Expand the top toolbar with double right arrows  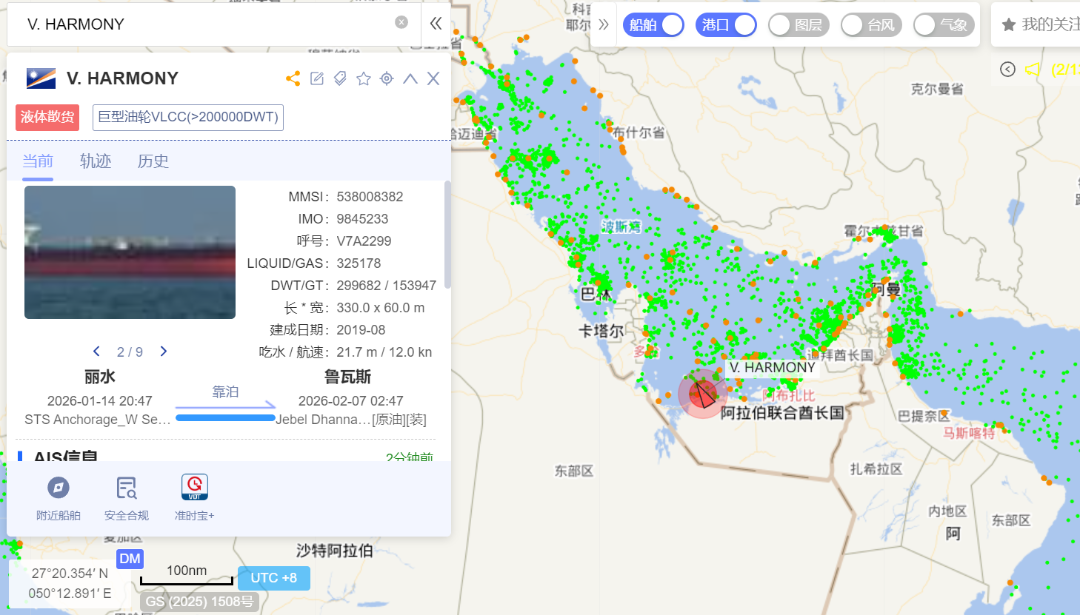(x=604, y=25)
